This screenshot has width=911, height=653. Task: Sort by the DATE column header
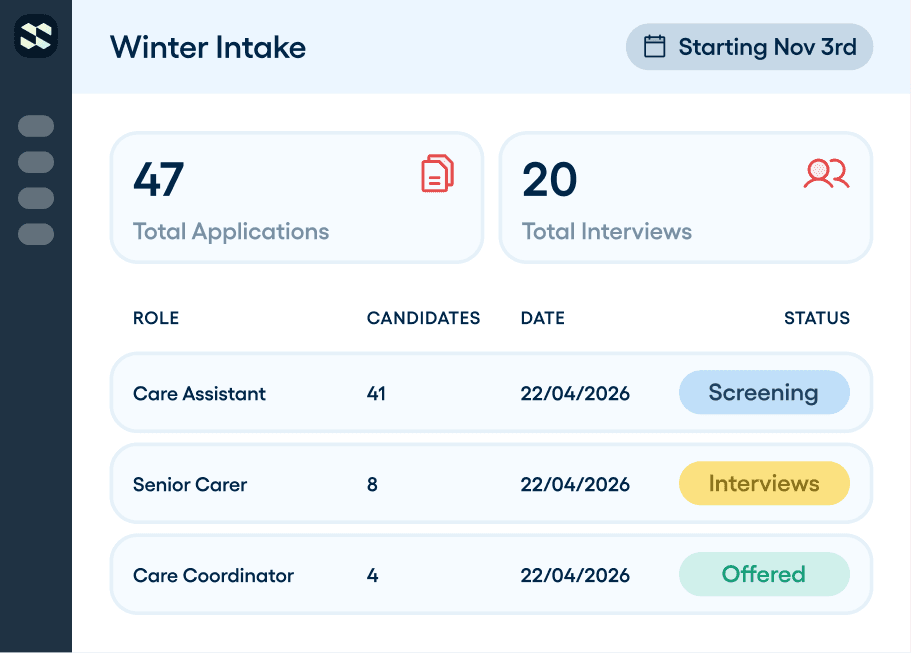[543, 318]
